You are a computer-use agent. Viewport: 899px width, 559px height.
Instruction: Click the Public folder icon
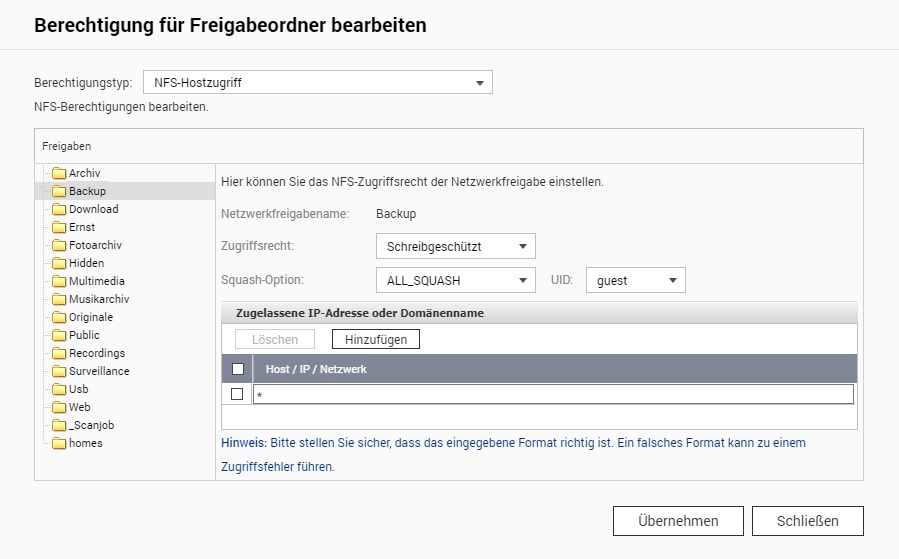coord(59,336)
